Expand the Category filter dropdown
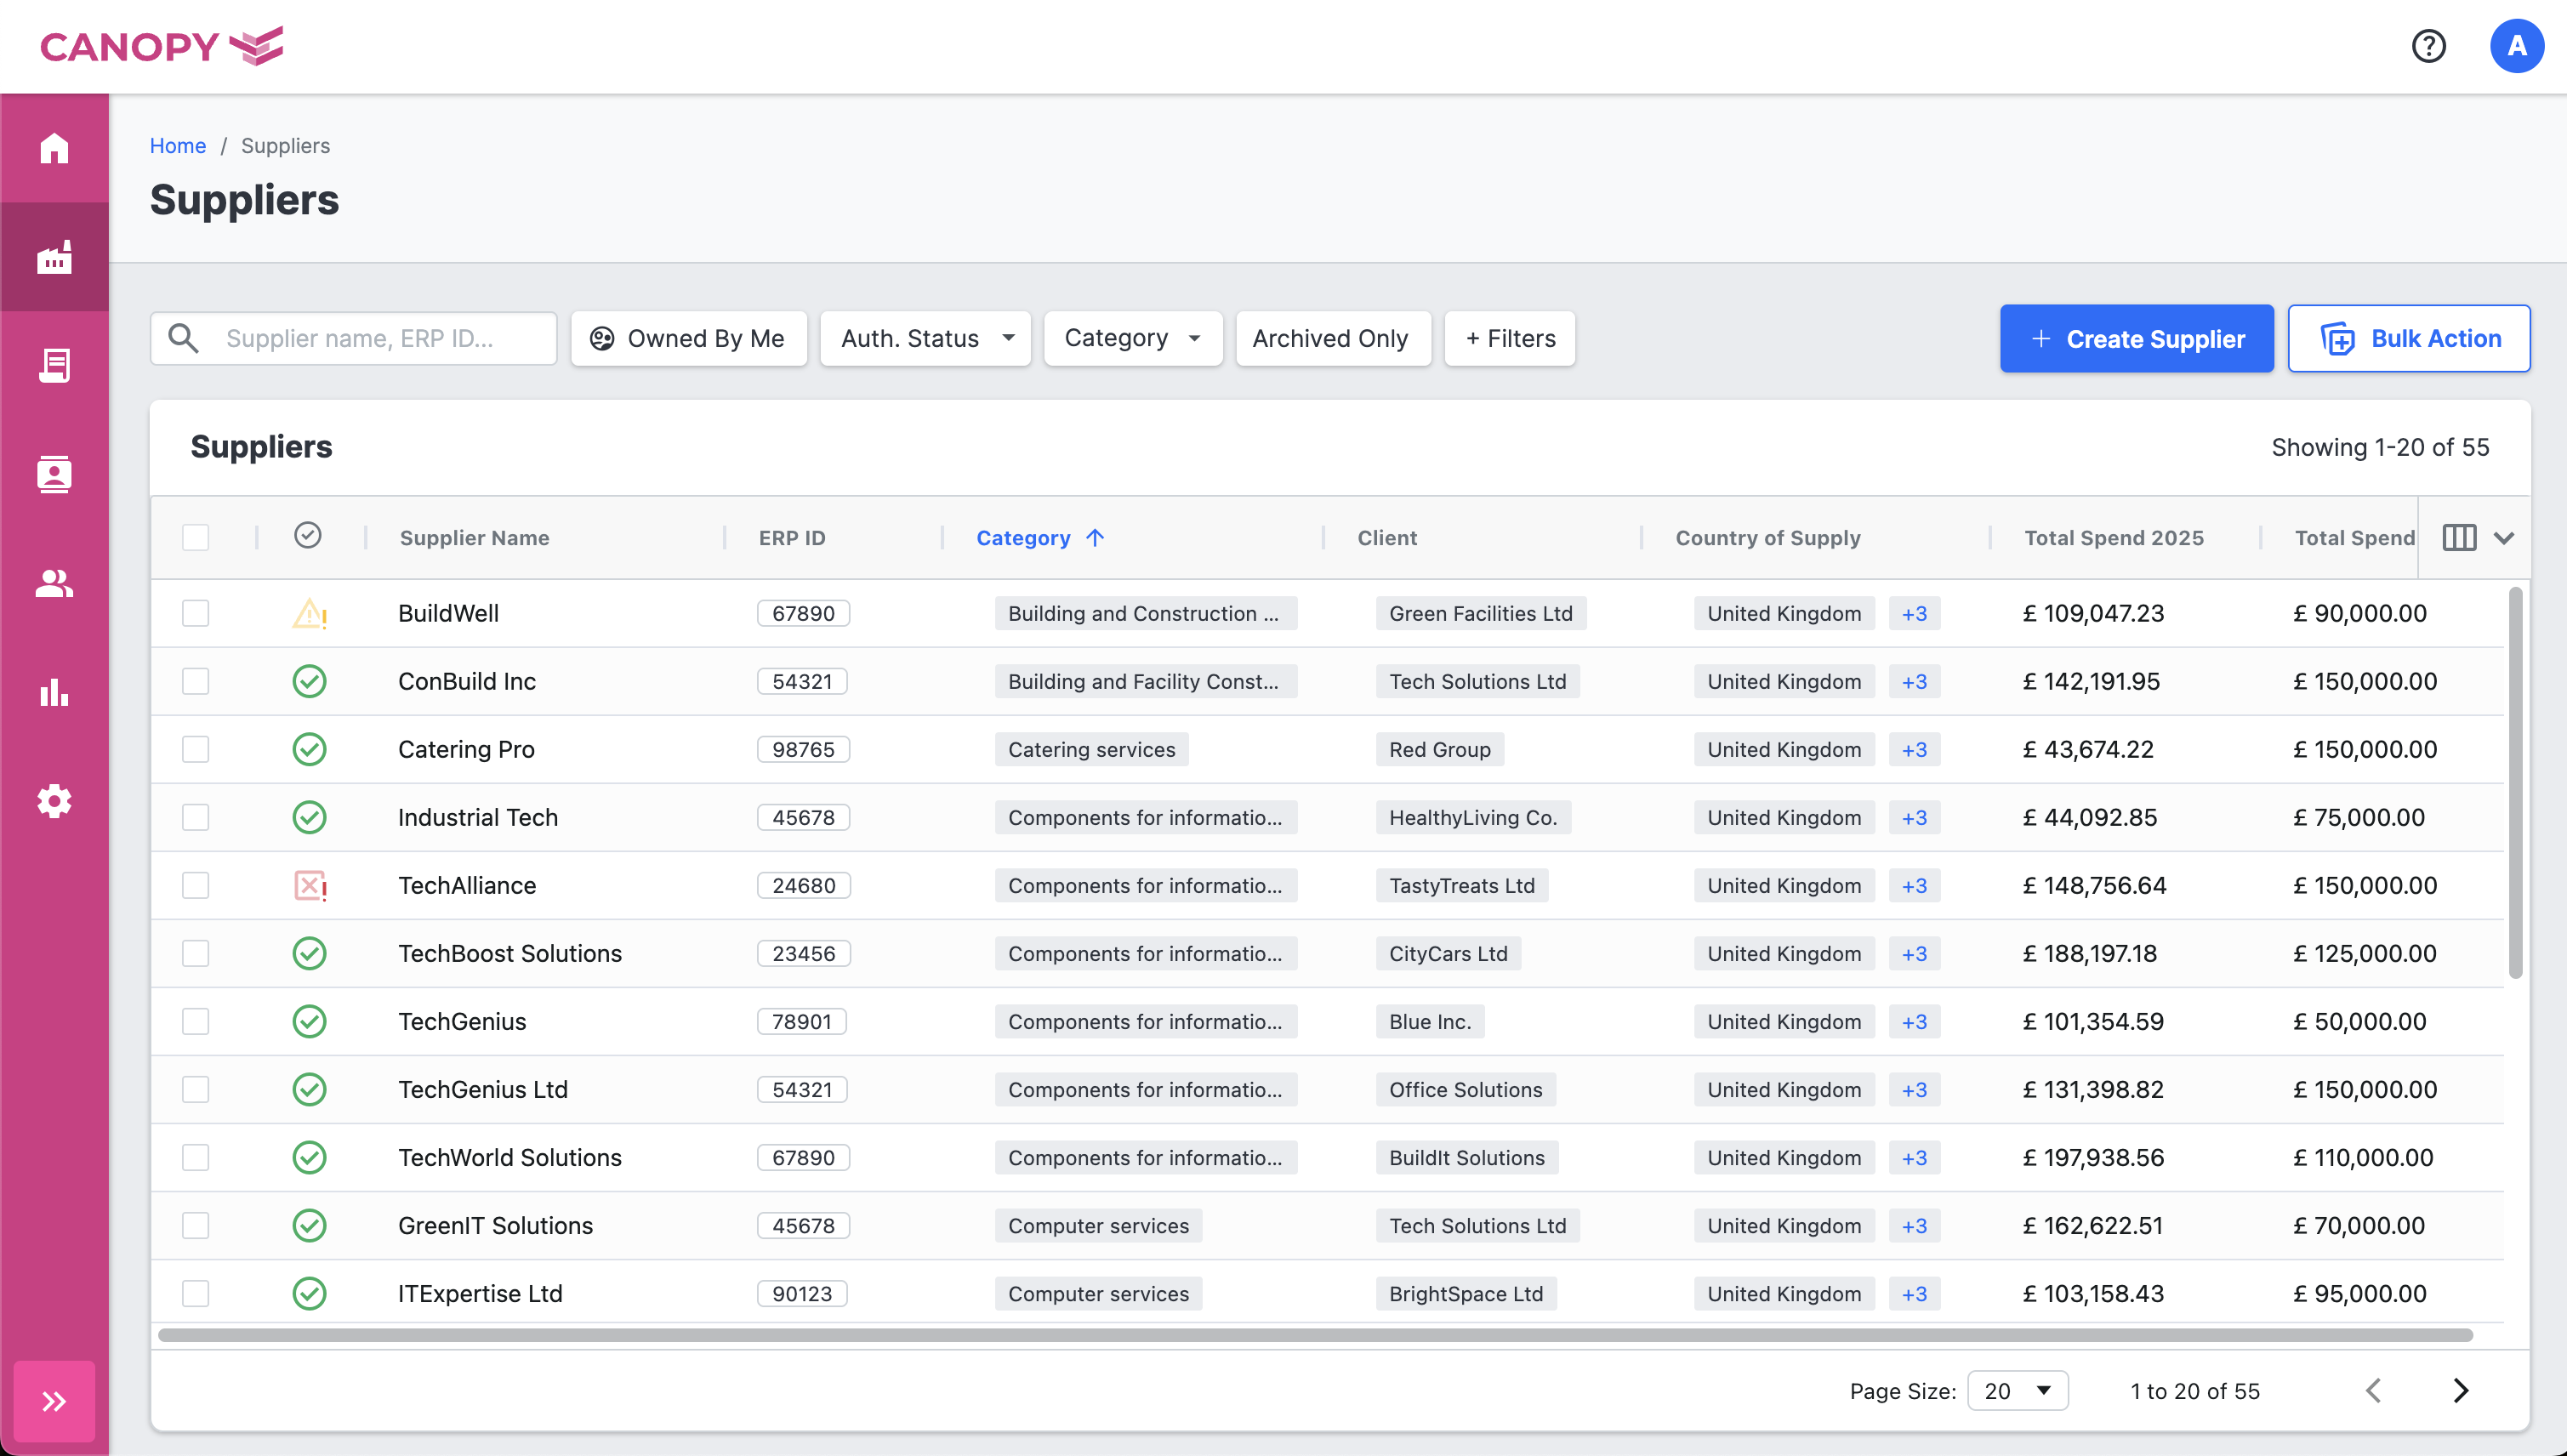This screenshot has height=1456, width=2567. point(1132,339)
